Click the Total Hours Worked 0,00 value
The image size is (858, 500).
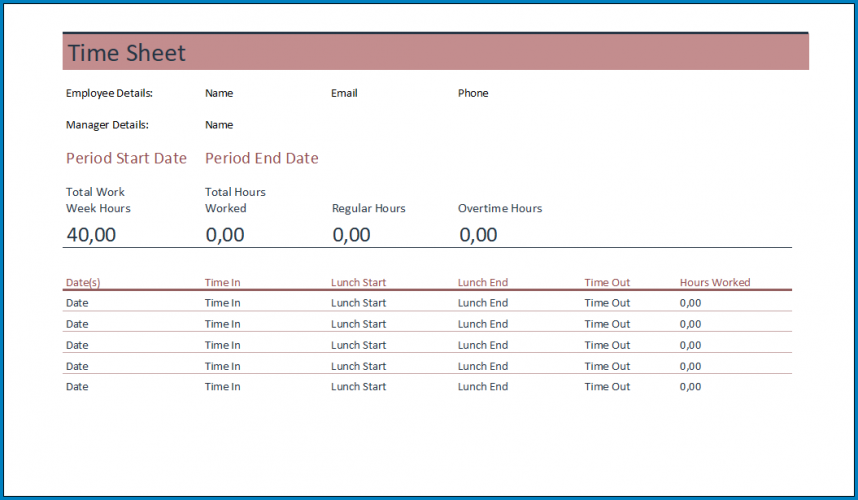tap(225, 235)
